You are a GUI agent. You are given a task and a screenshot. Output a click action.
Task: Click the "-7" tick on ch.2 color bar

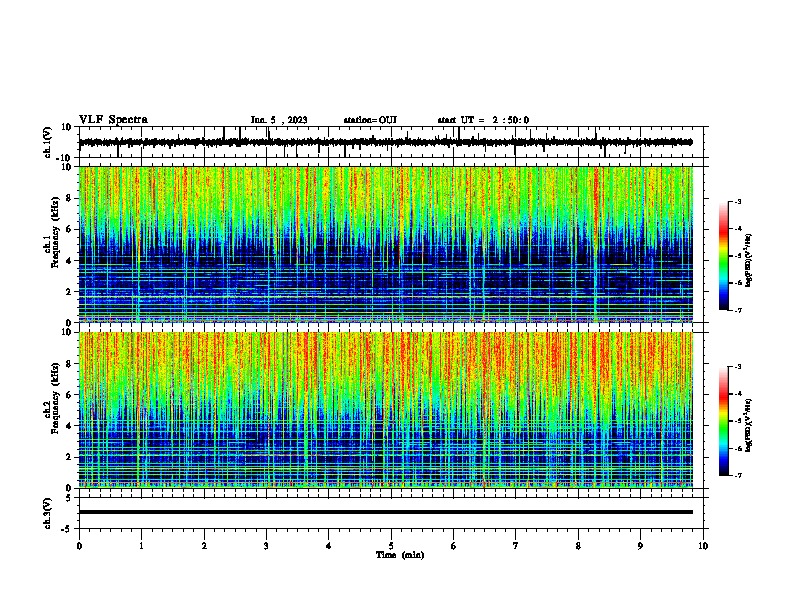click(x=738, y=475)
